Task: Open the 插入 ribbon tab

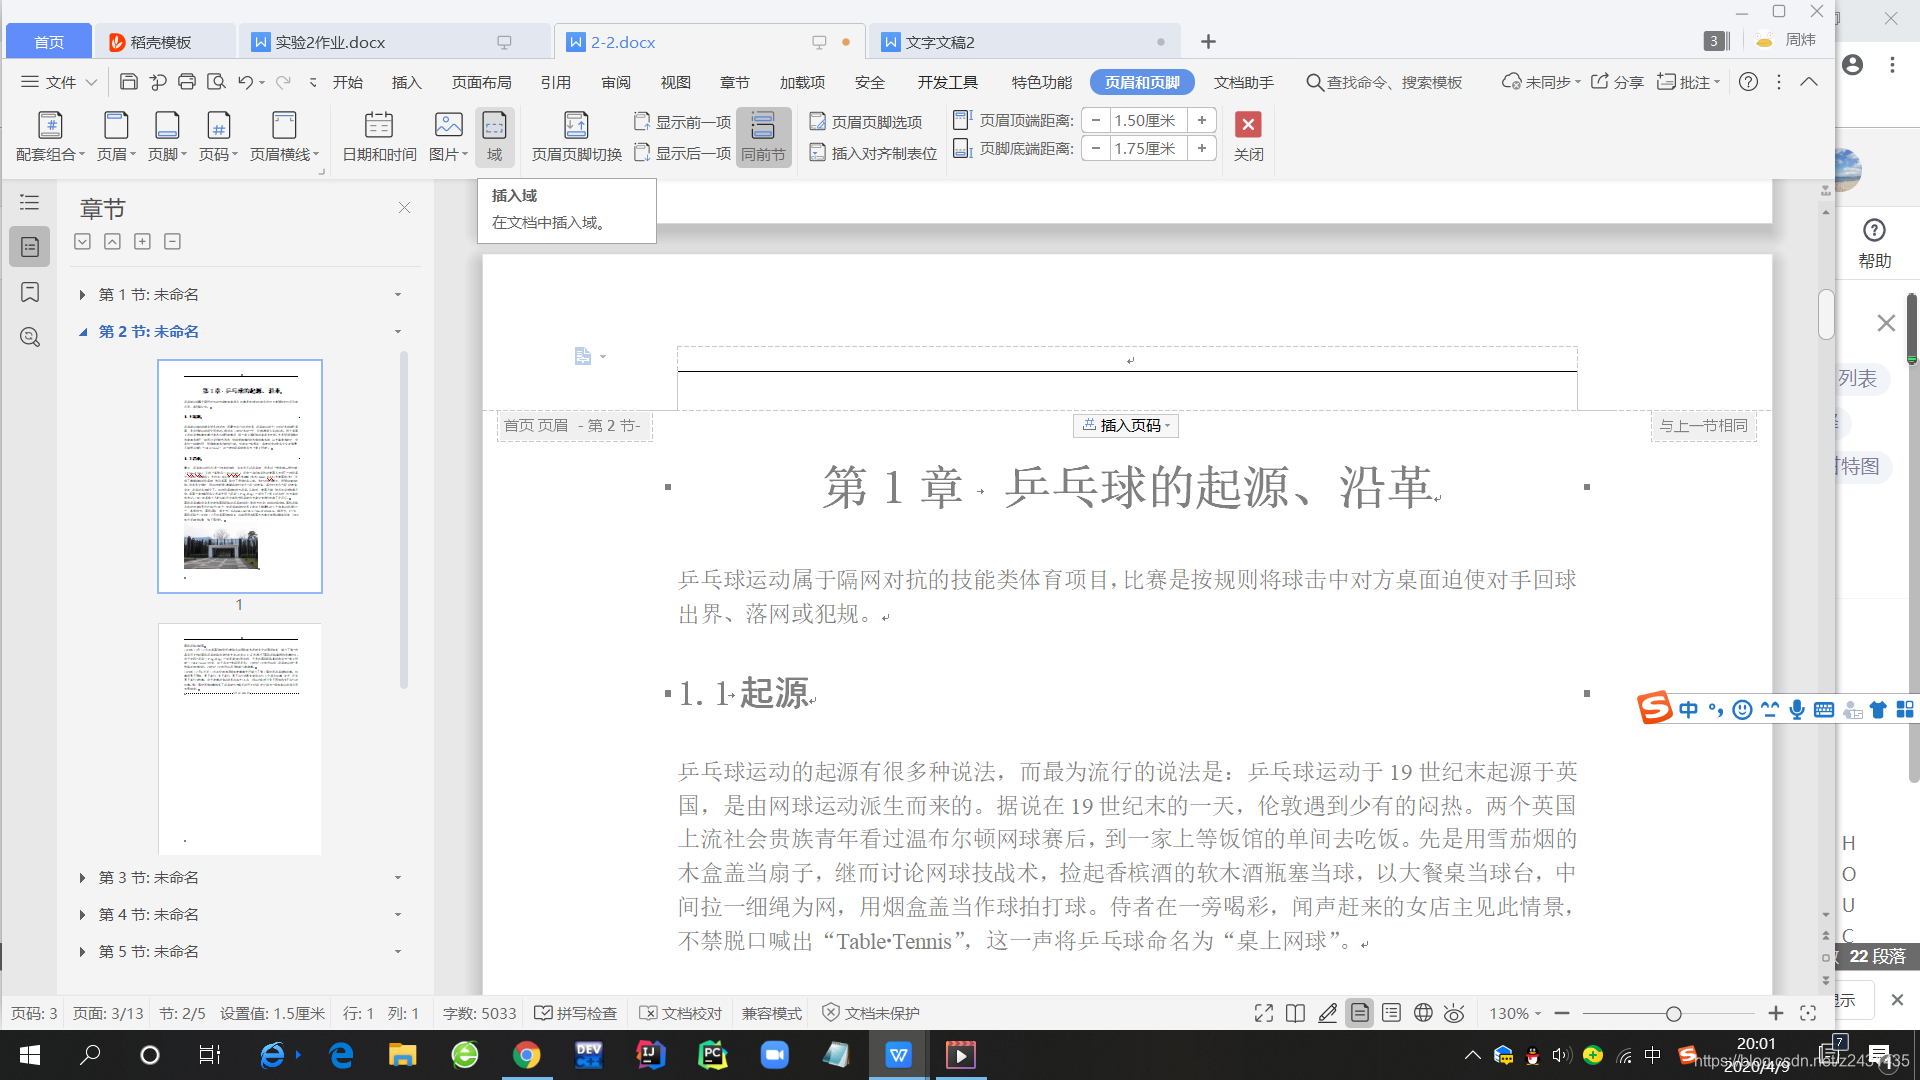Action: click(x=406, y=82)
